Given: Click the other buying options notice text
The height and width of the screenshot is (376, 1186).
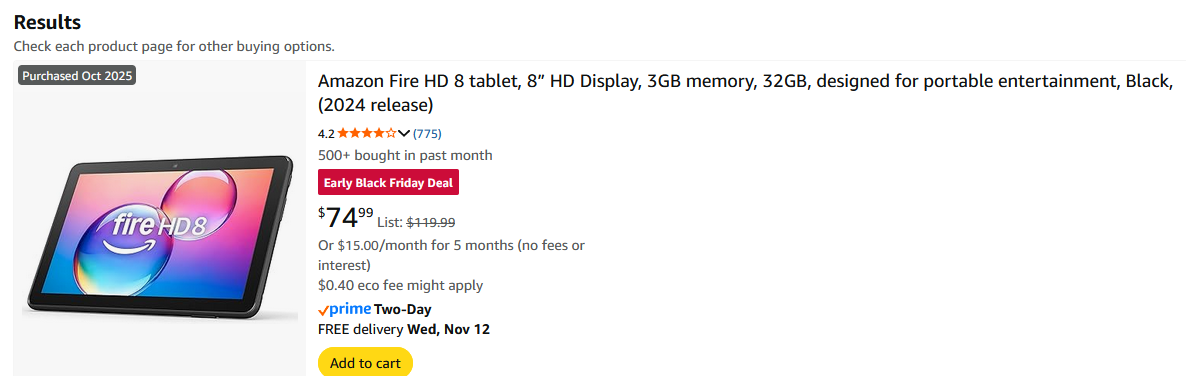Looking at the screenshot, I should (x=174, y=46).
